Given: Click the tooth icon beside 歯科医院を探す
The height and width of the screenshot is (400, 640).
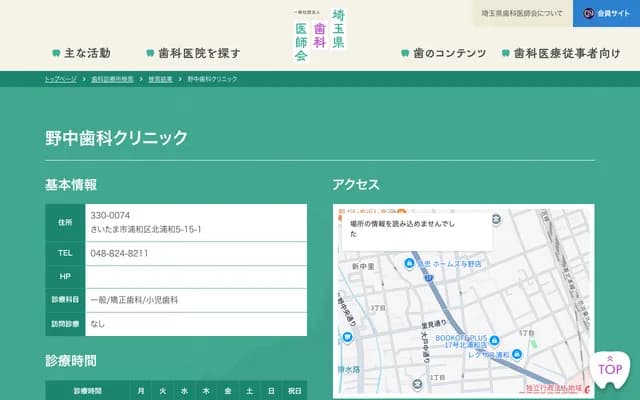Looking at the screenshot, I should tap(150, 53).
